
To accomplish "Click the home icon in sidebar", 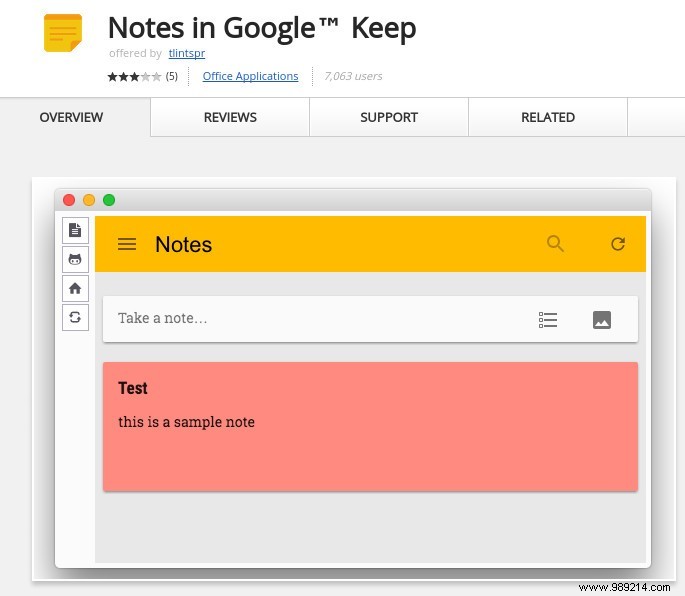I will (75, 288).
